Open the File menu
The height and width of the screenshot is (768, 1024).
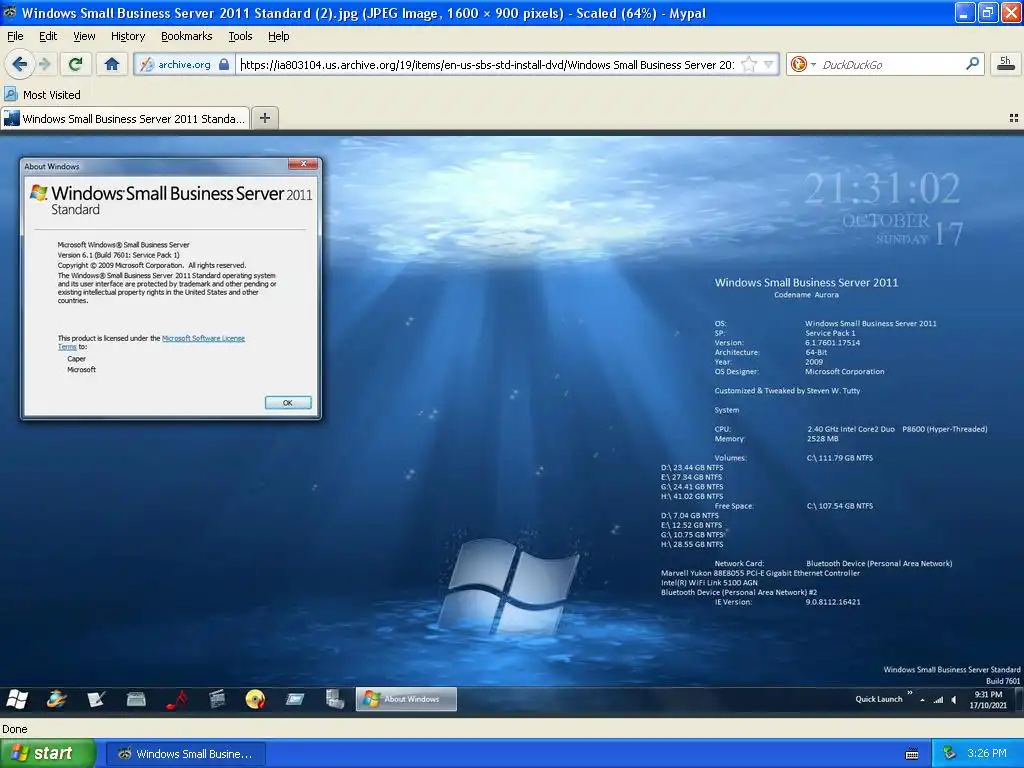15,36
